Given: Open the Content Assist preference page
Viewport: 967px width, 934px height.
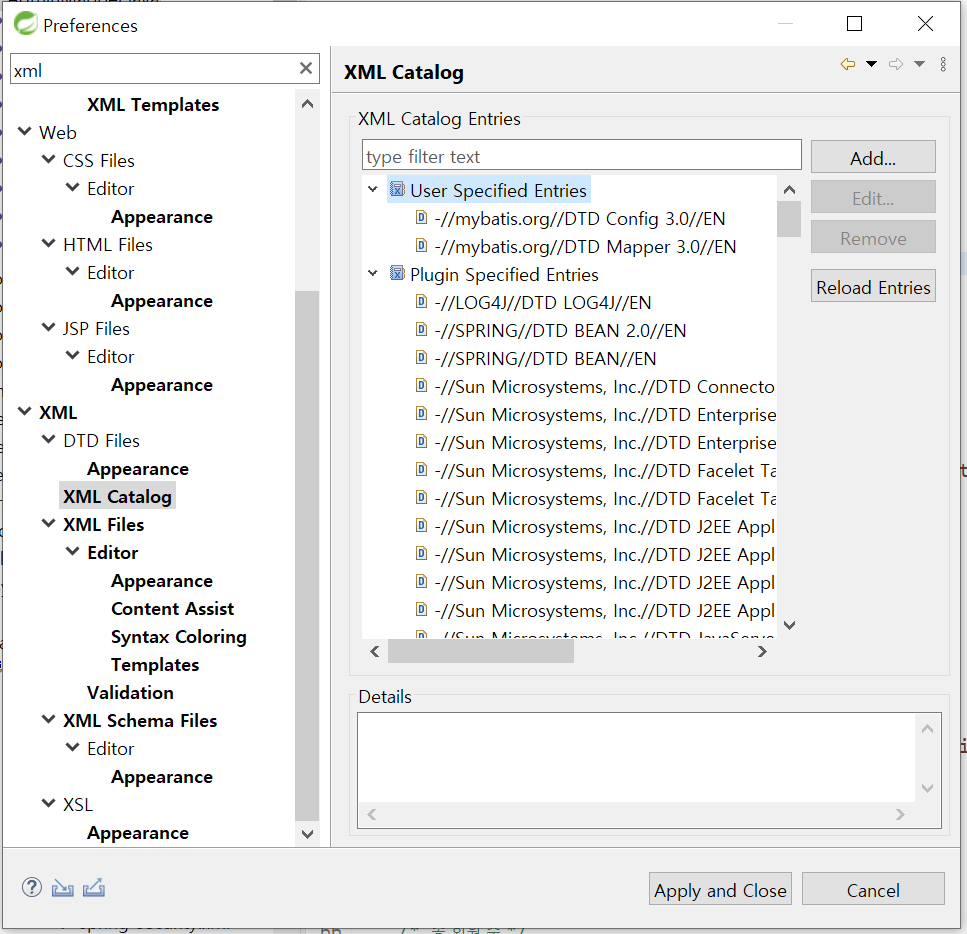Looking at the screenshot, I should pyautogui.click(x=173, y=609).
